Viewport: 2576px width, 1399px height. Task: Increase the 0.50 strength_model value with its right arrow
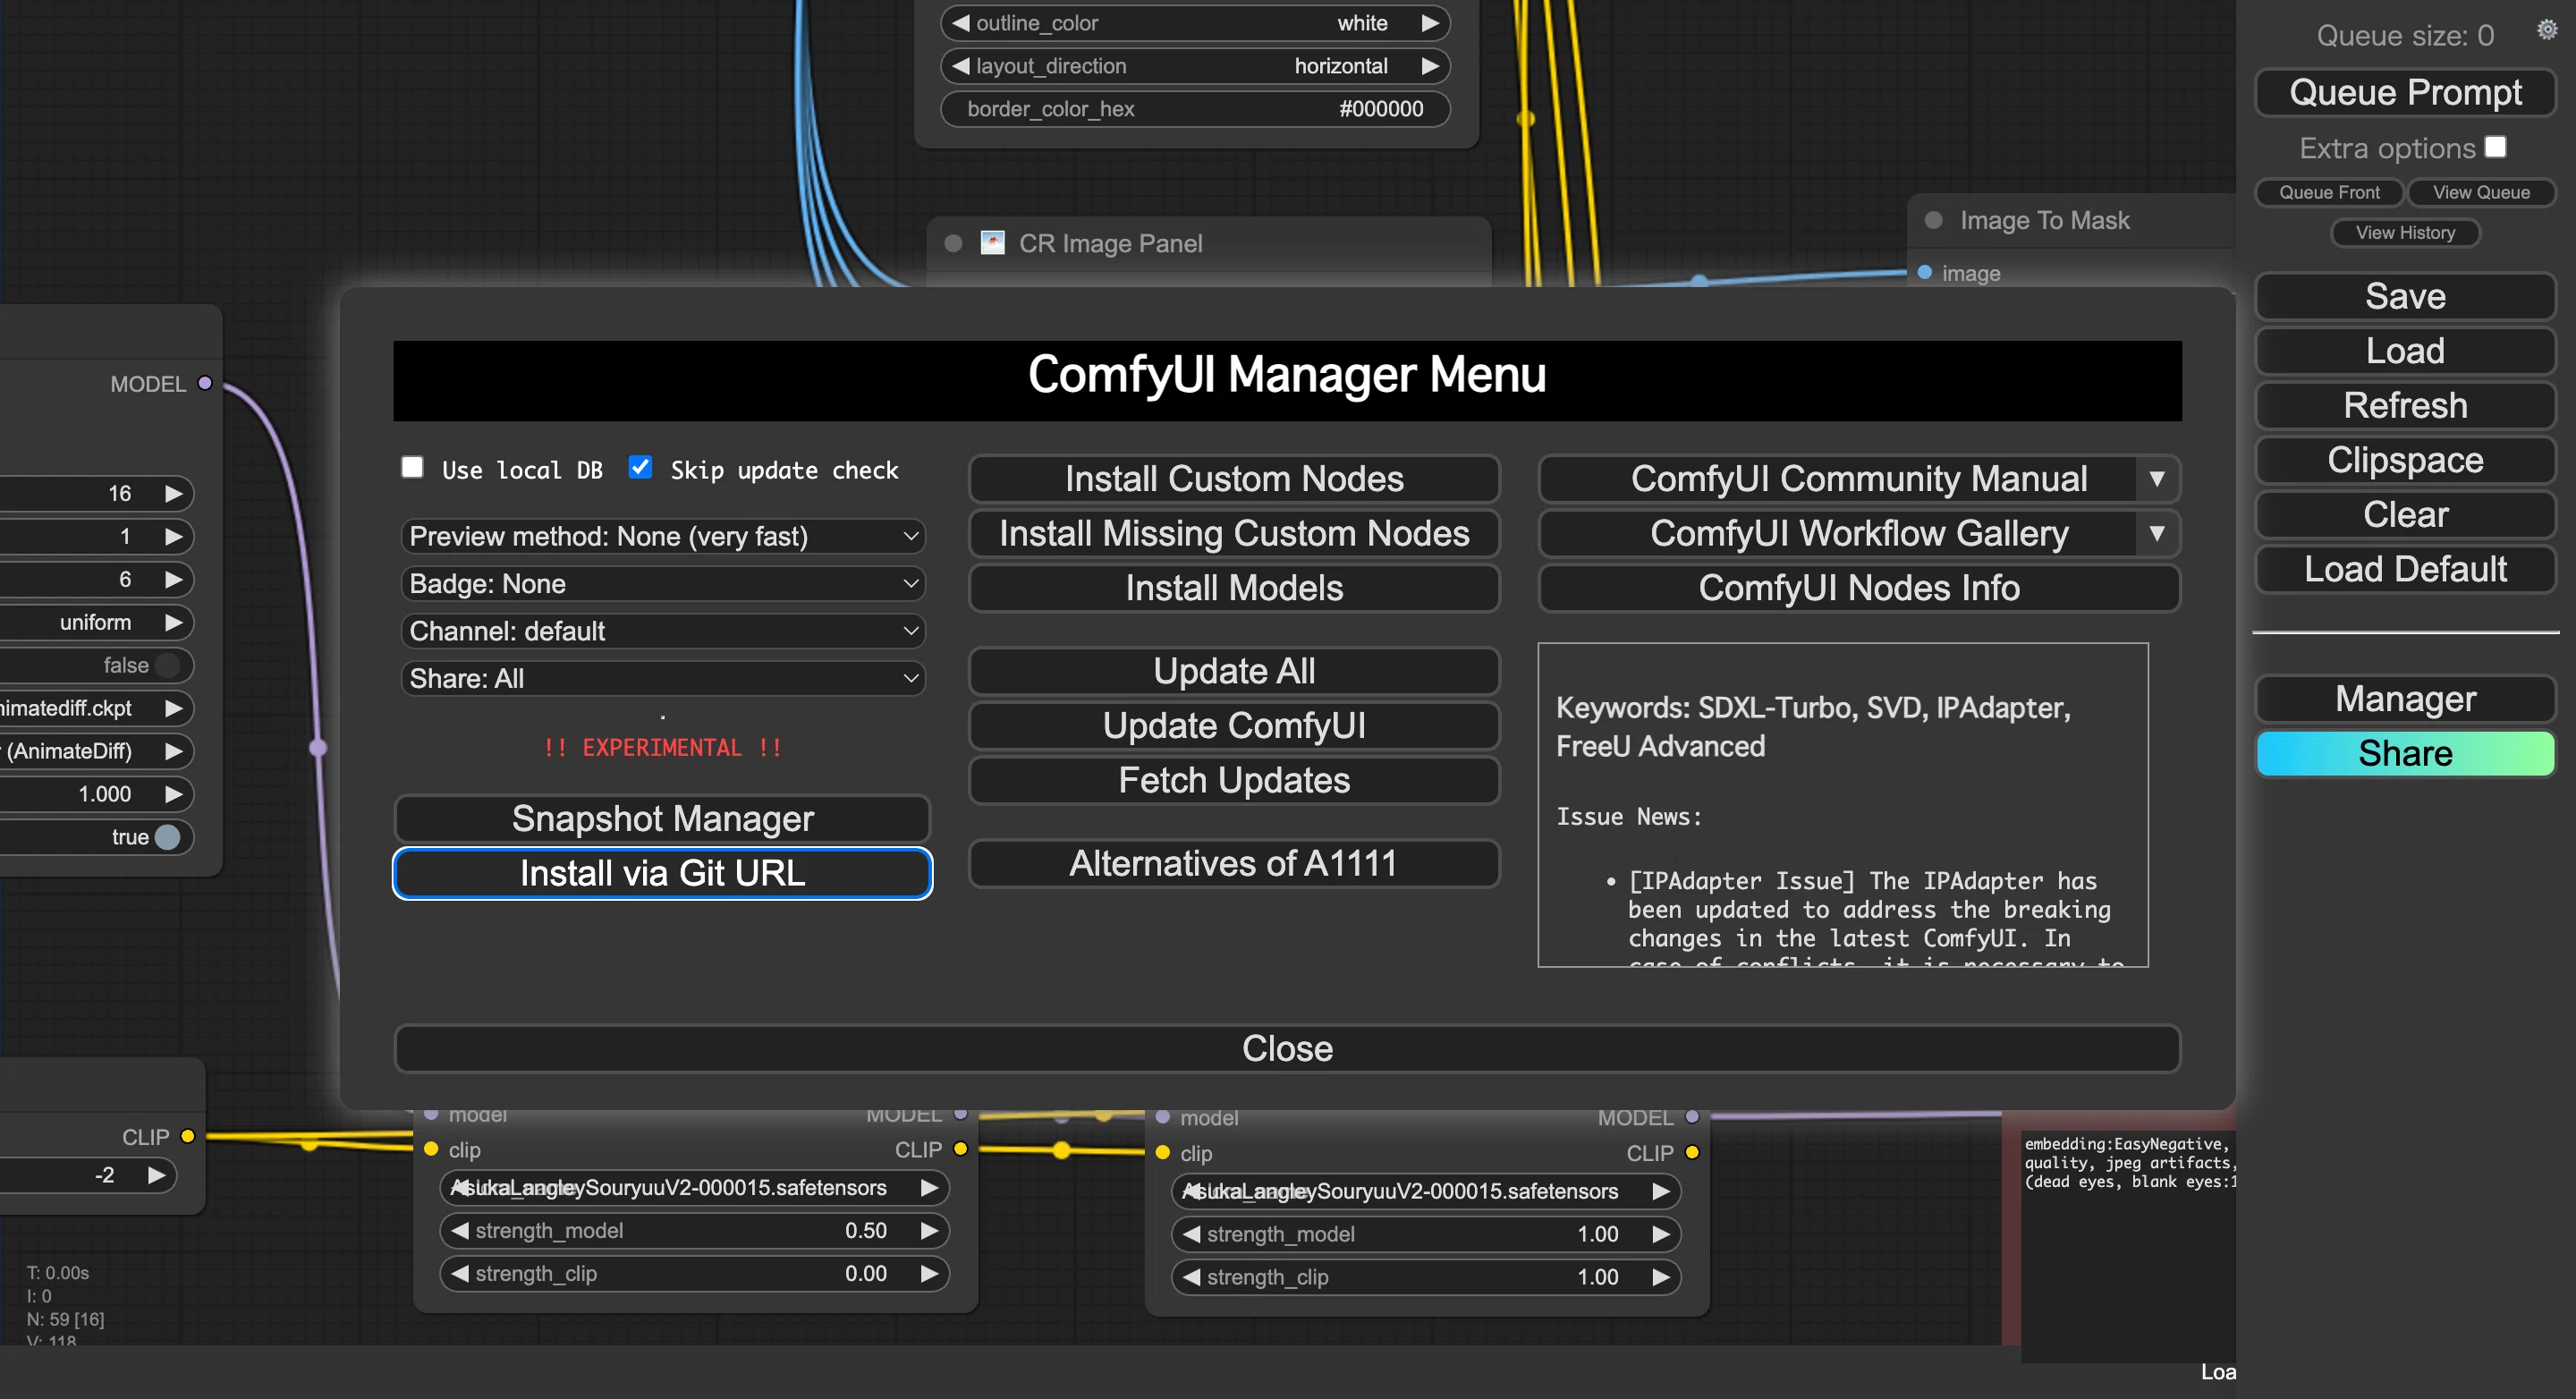929,1230
